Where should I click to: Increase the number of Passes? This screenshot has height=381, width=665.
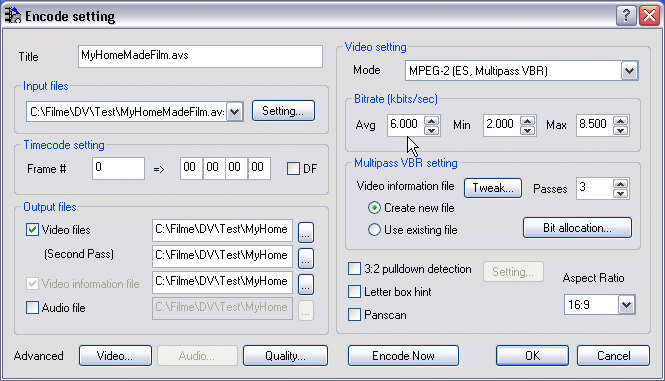pyautogui.click(x=620, y=184)
